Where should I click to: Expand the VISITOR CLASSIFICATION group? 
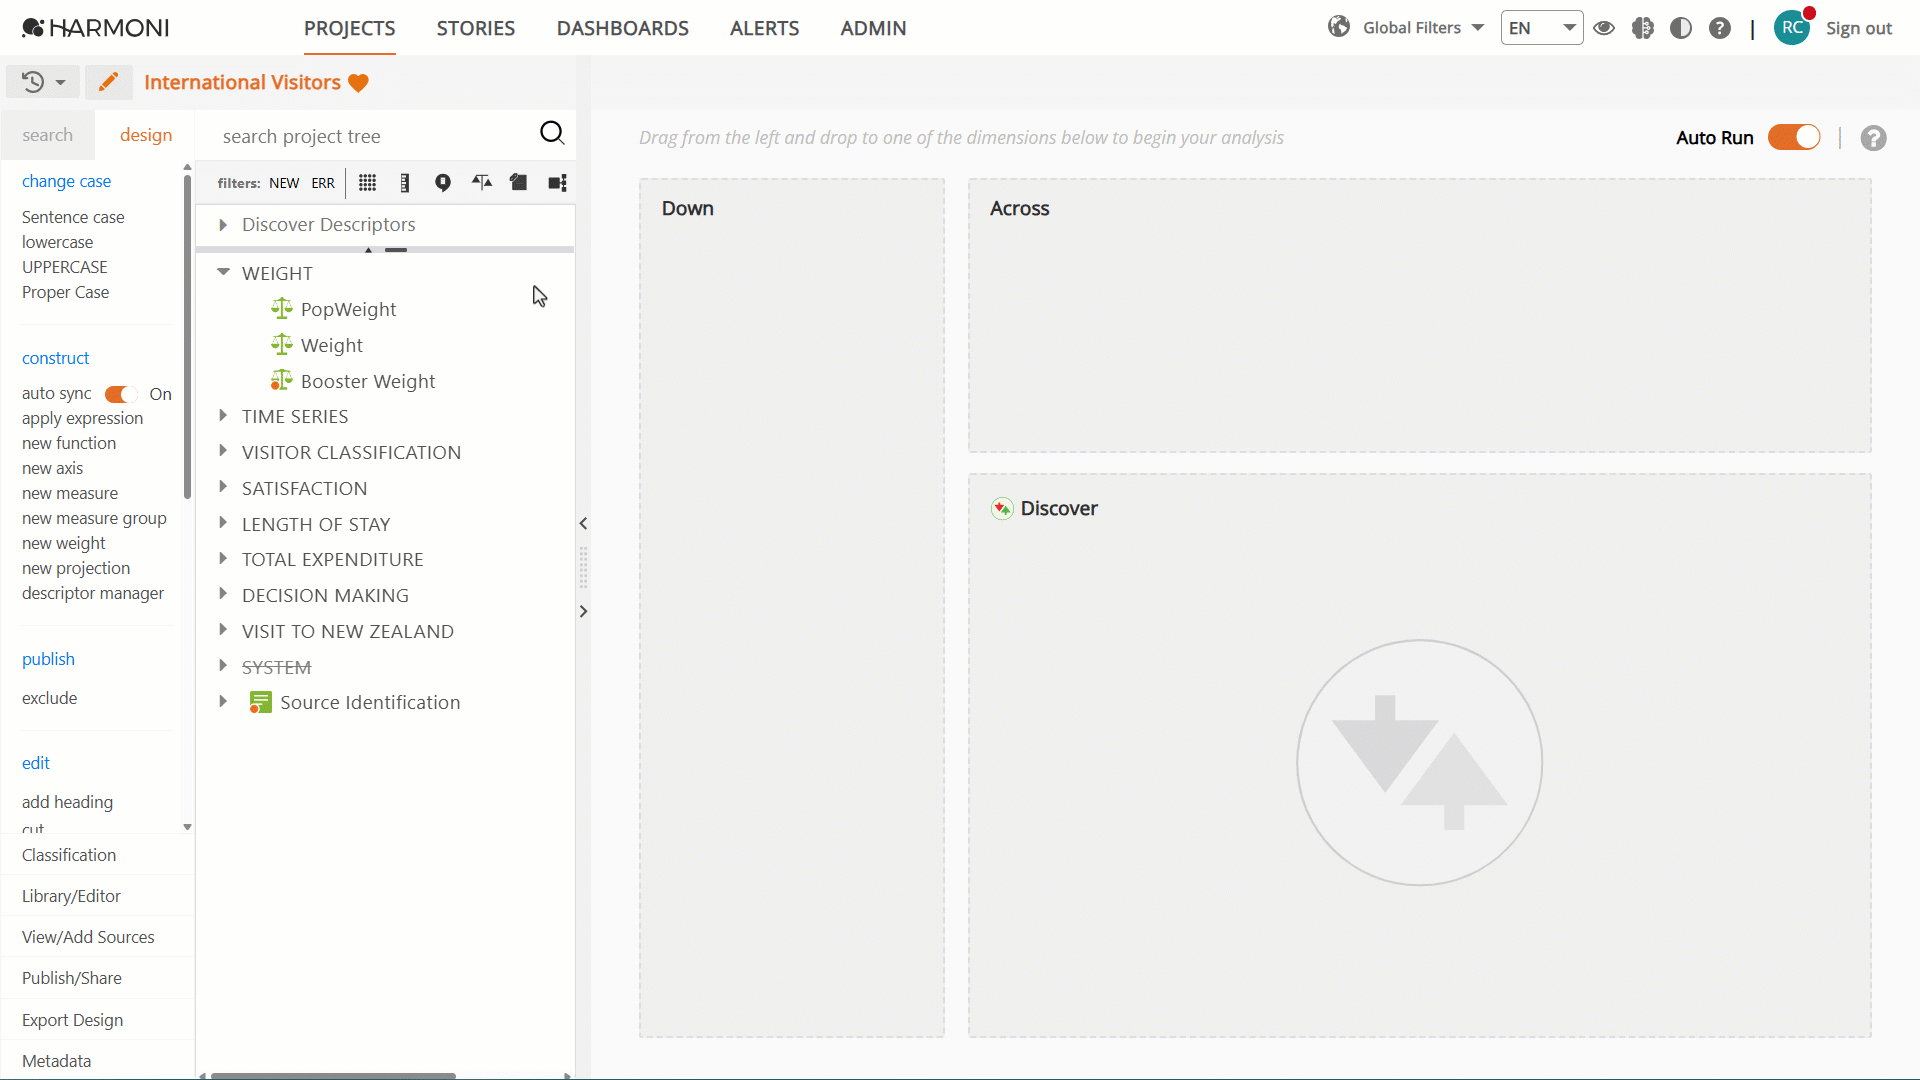point(223,451)
